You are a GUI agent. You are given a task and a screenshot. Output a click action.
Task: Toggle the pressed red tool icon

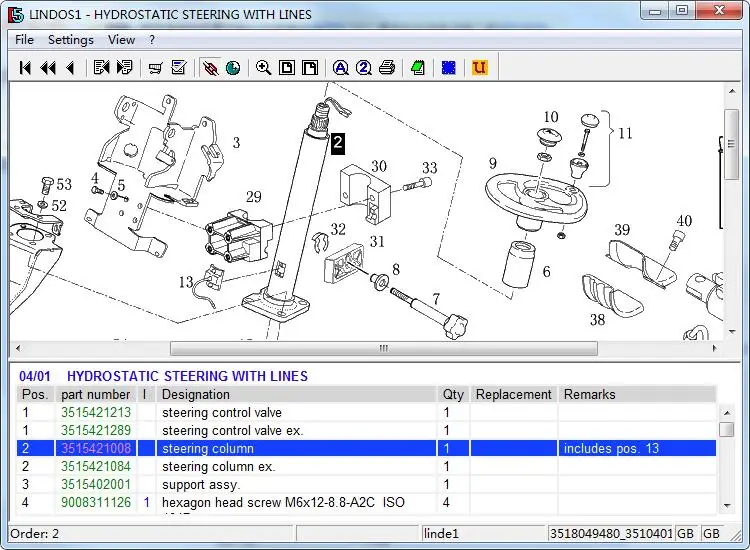click(x=210, y=68)
